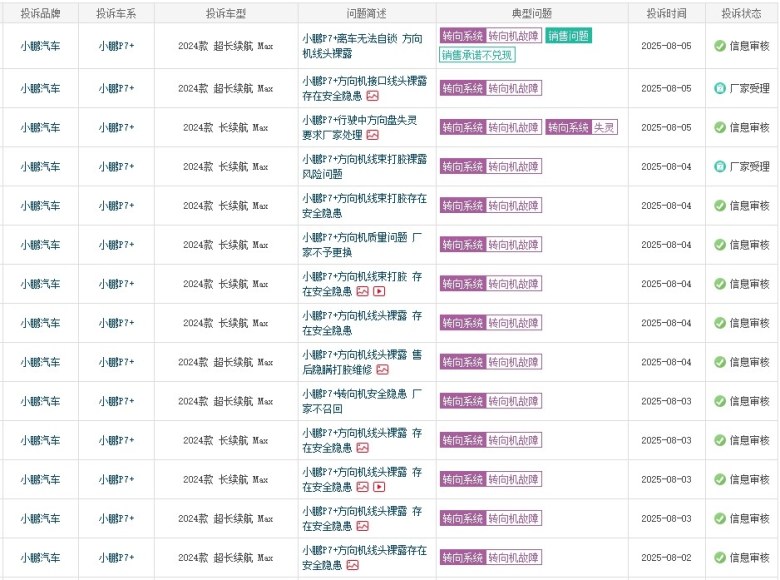Open complaint 方向机线束打胶裸露风险问题
The width and height of the screenshot is (780, 580).
point(365,166)
